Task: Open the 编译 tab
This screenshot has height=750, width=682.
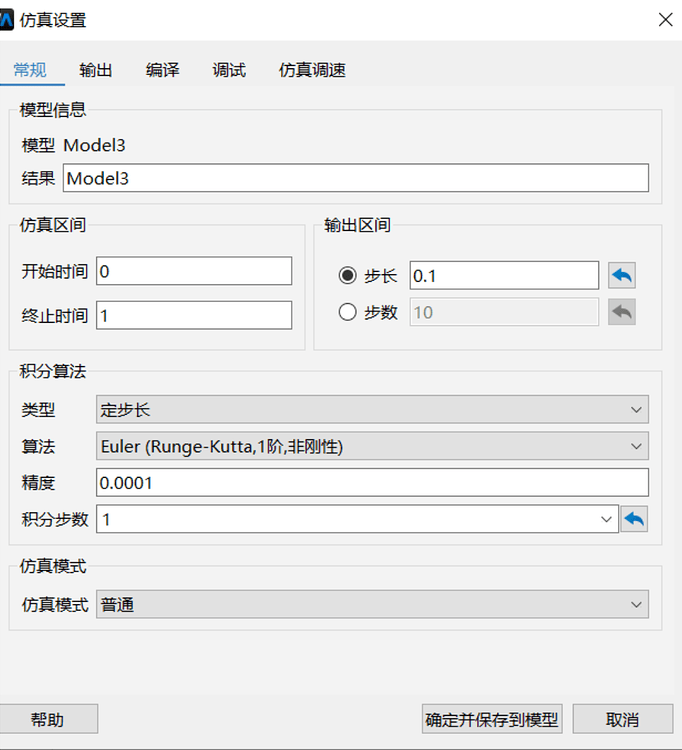Action: [x=163, y=70]
